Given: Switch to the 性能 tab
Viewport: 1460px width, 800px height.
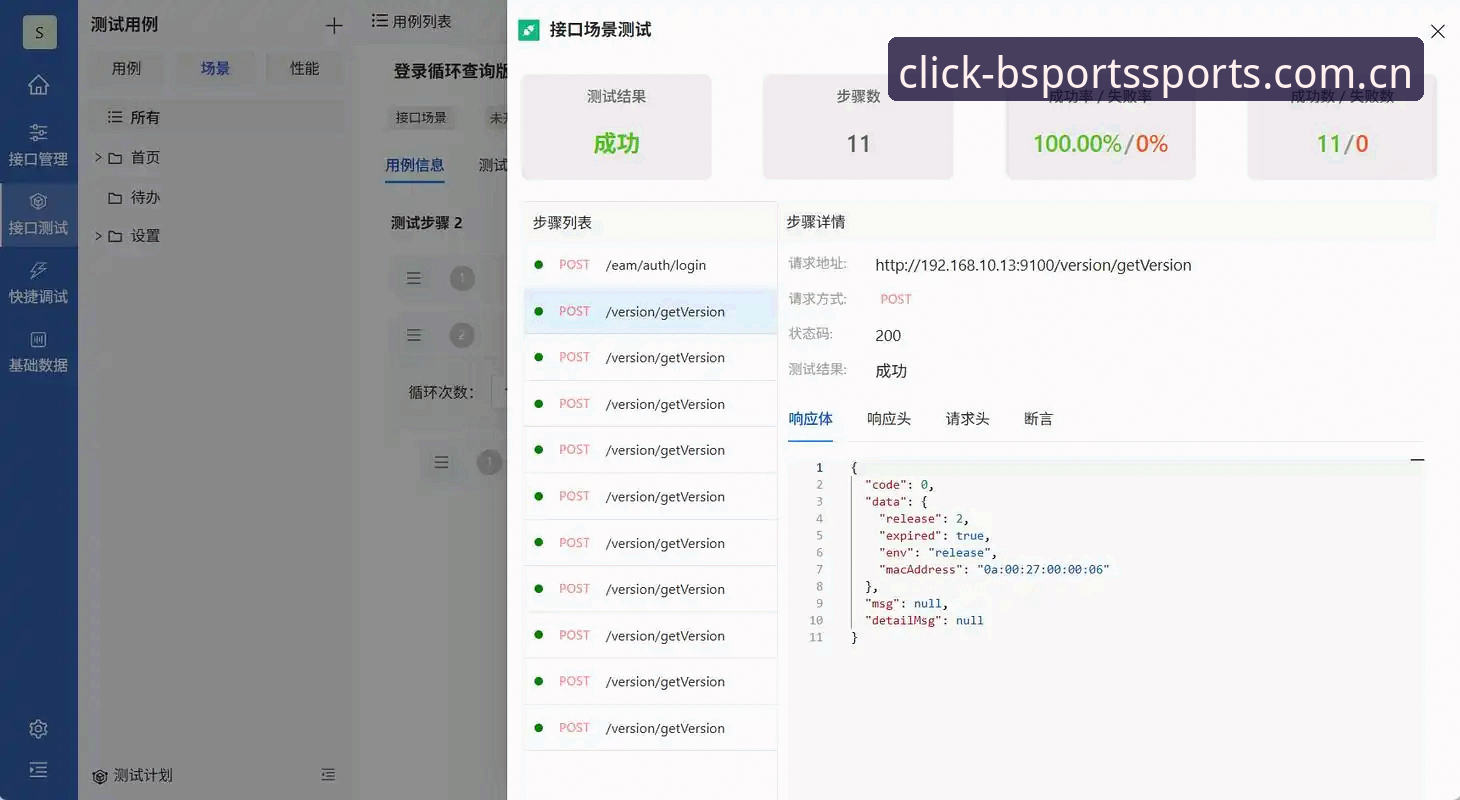Looking at the screenshot, I should (x=304, y=69).
